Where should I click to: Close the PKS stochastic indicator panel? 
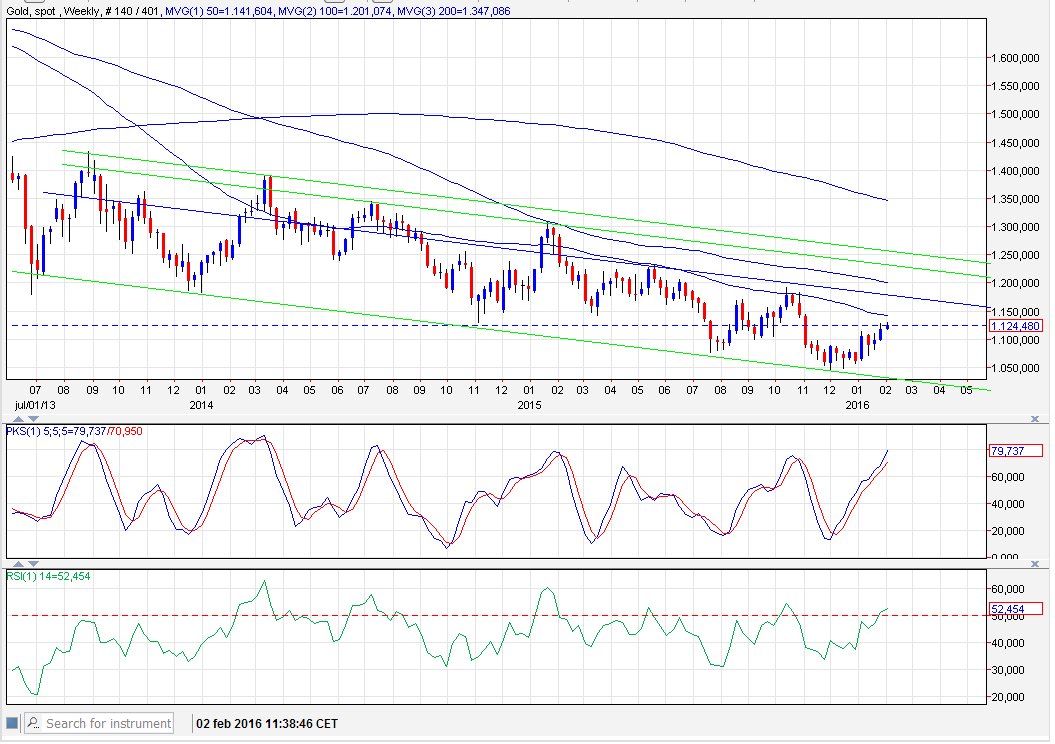pos(1035,419)
